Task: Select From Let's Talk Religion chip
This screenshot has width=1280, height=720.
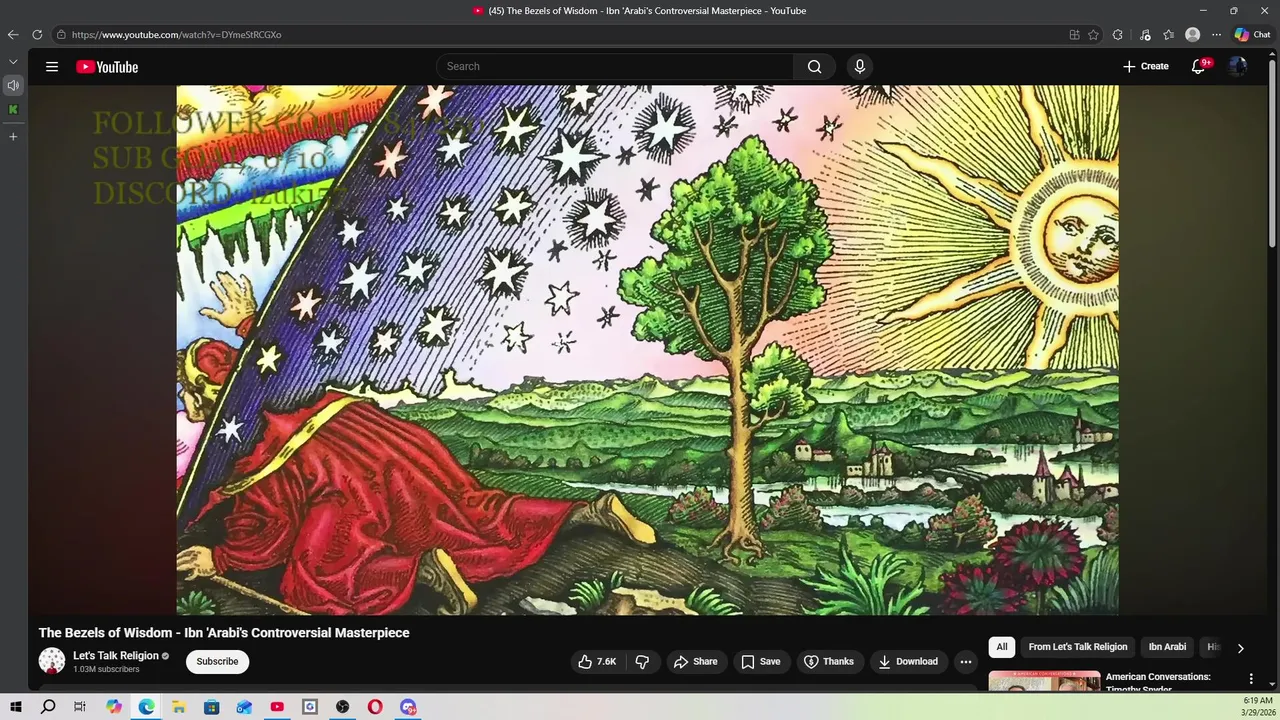Action: click(1077, 647)
